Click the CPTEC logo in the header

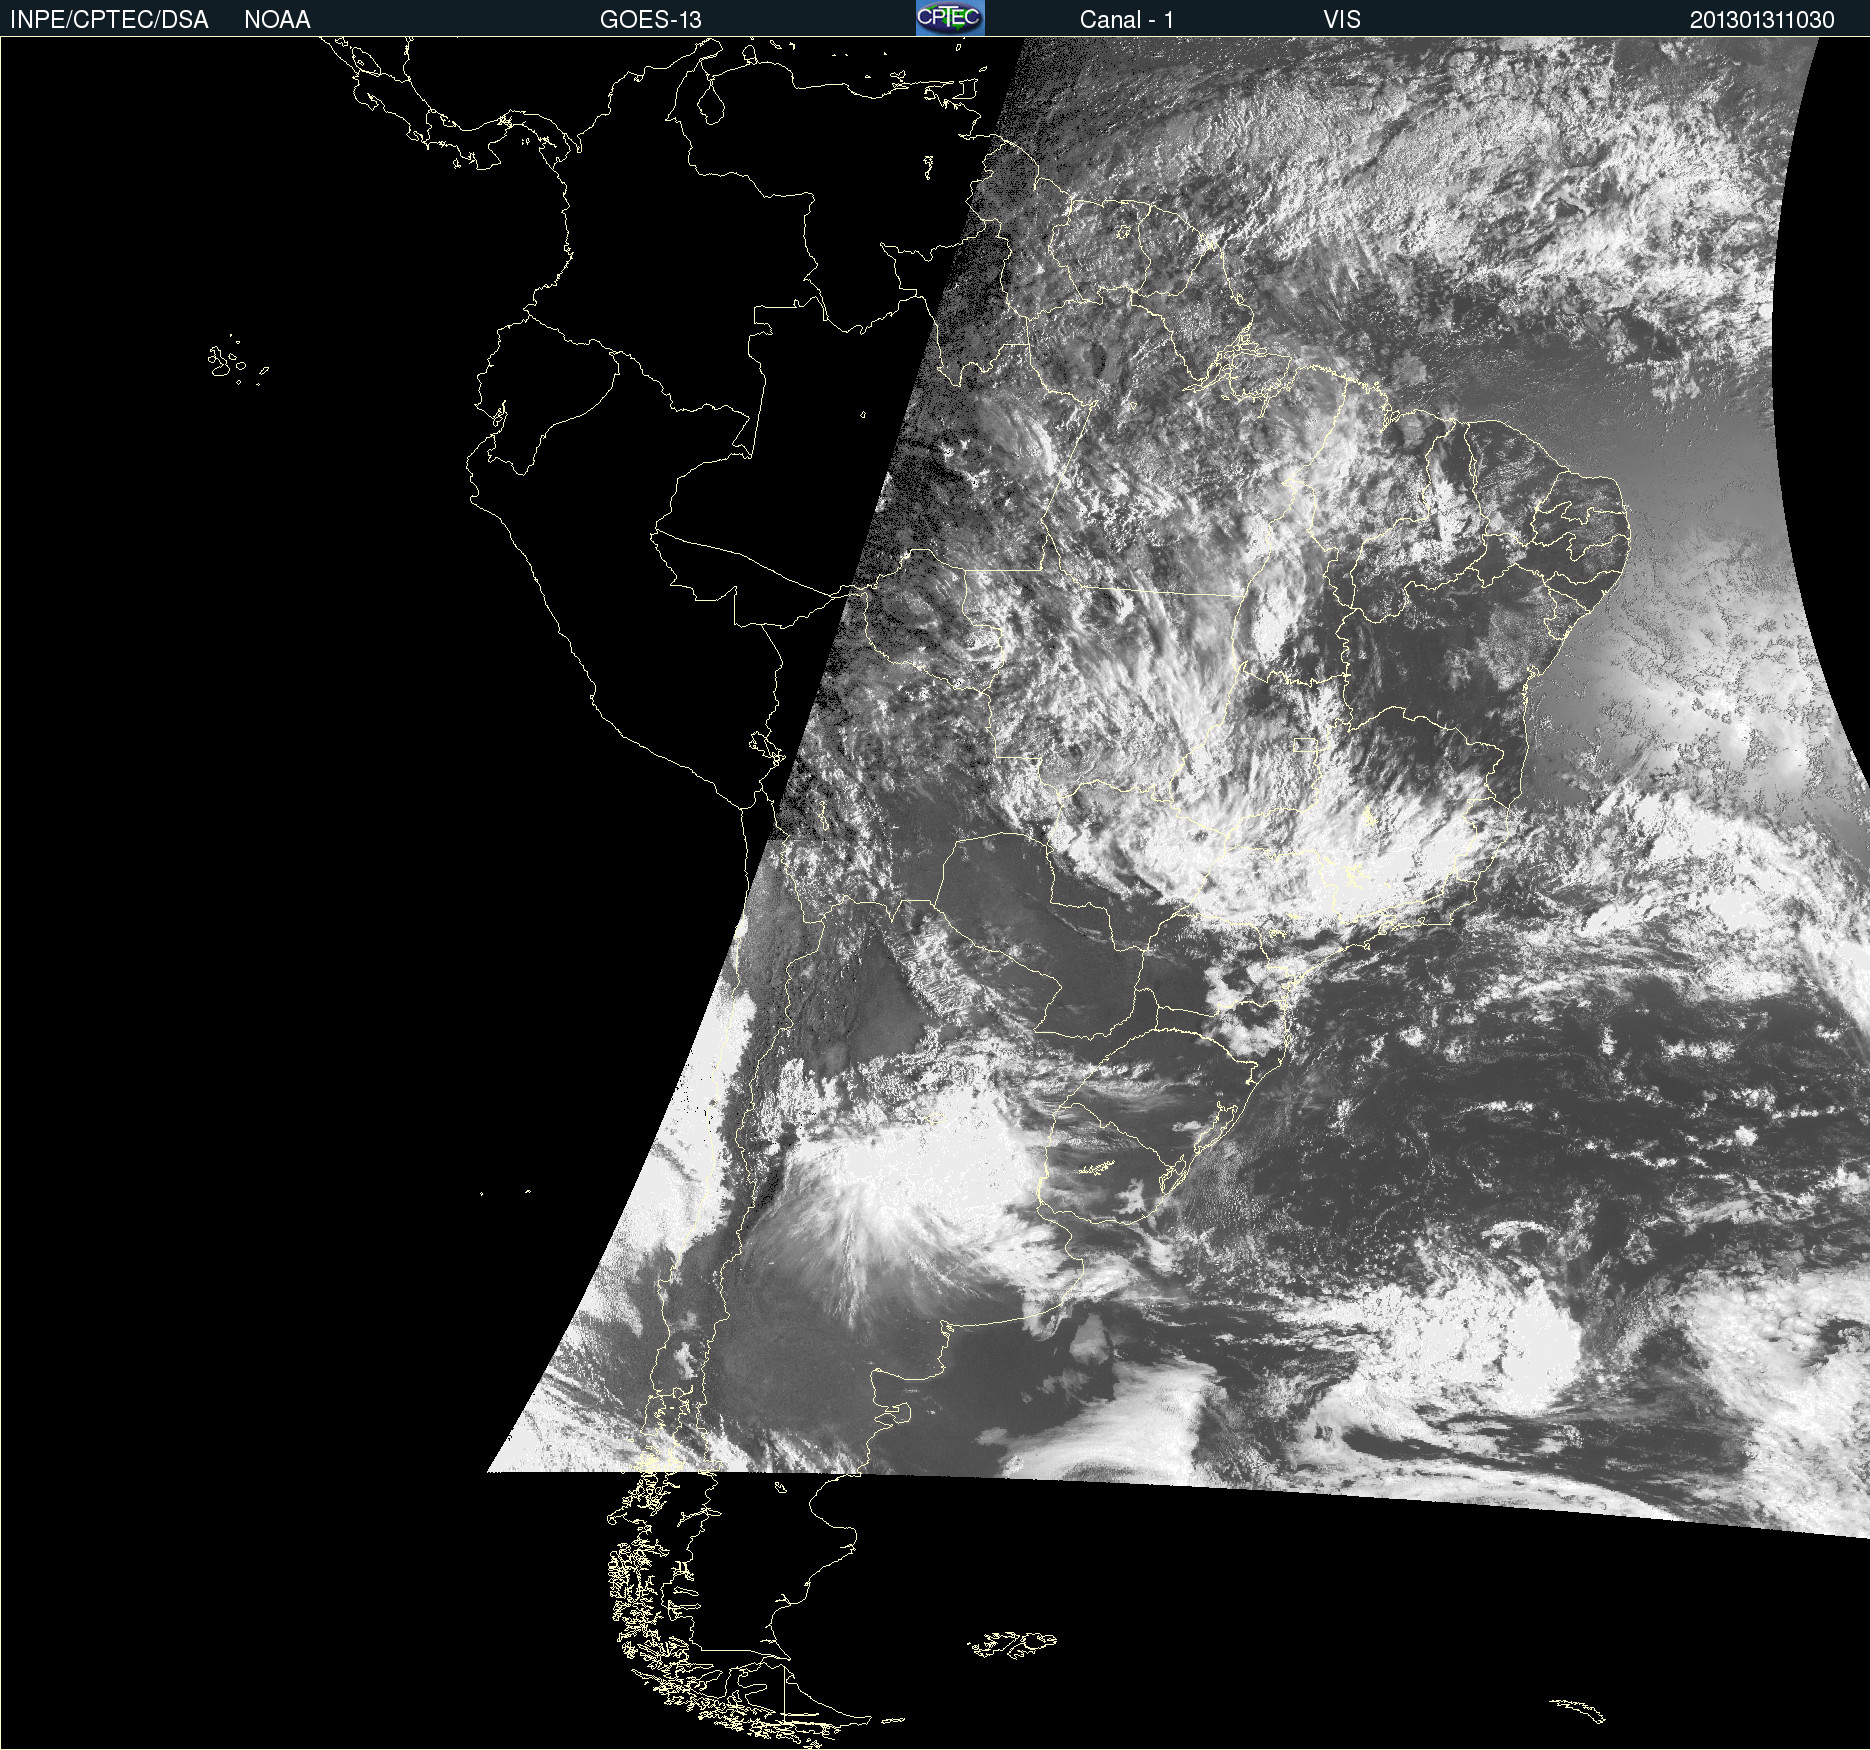tap(950, 18)
